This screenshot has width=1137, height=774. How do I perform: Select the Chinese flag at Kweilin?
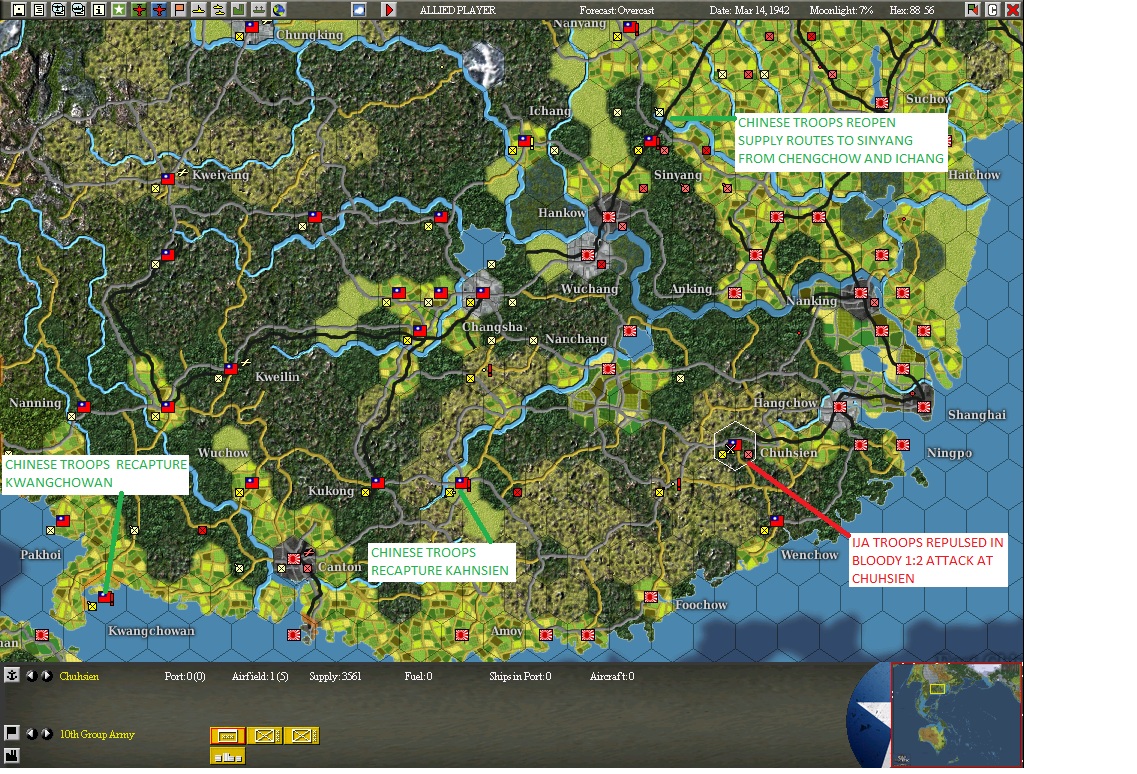click(x=231, y=369)
